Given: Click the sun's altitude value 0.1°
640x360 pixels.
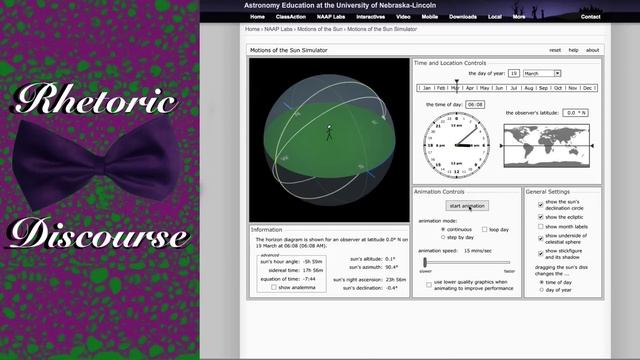Looking at the screenshot, I should coord(390,259).
